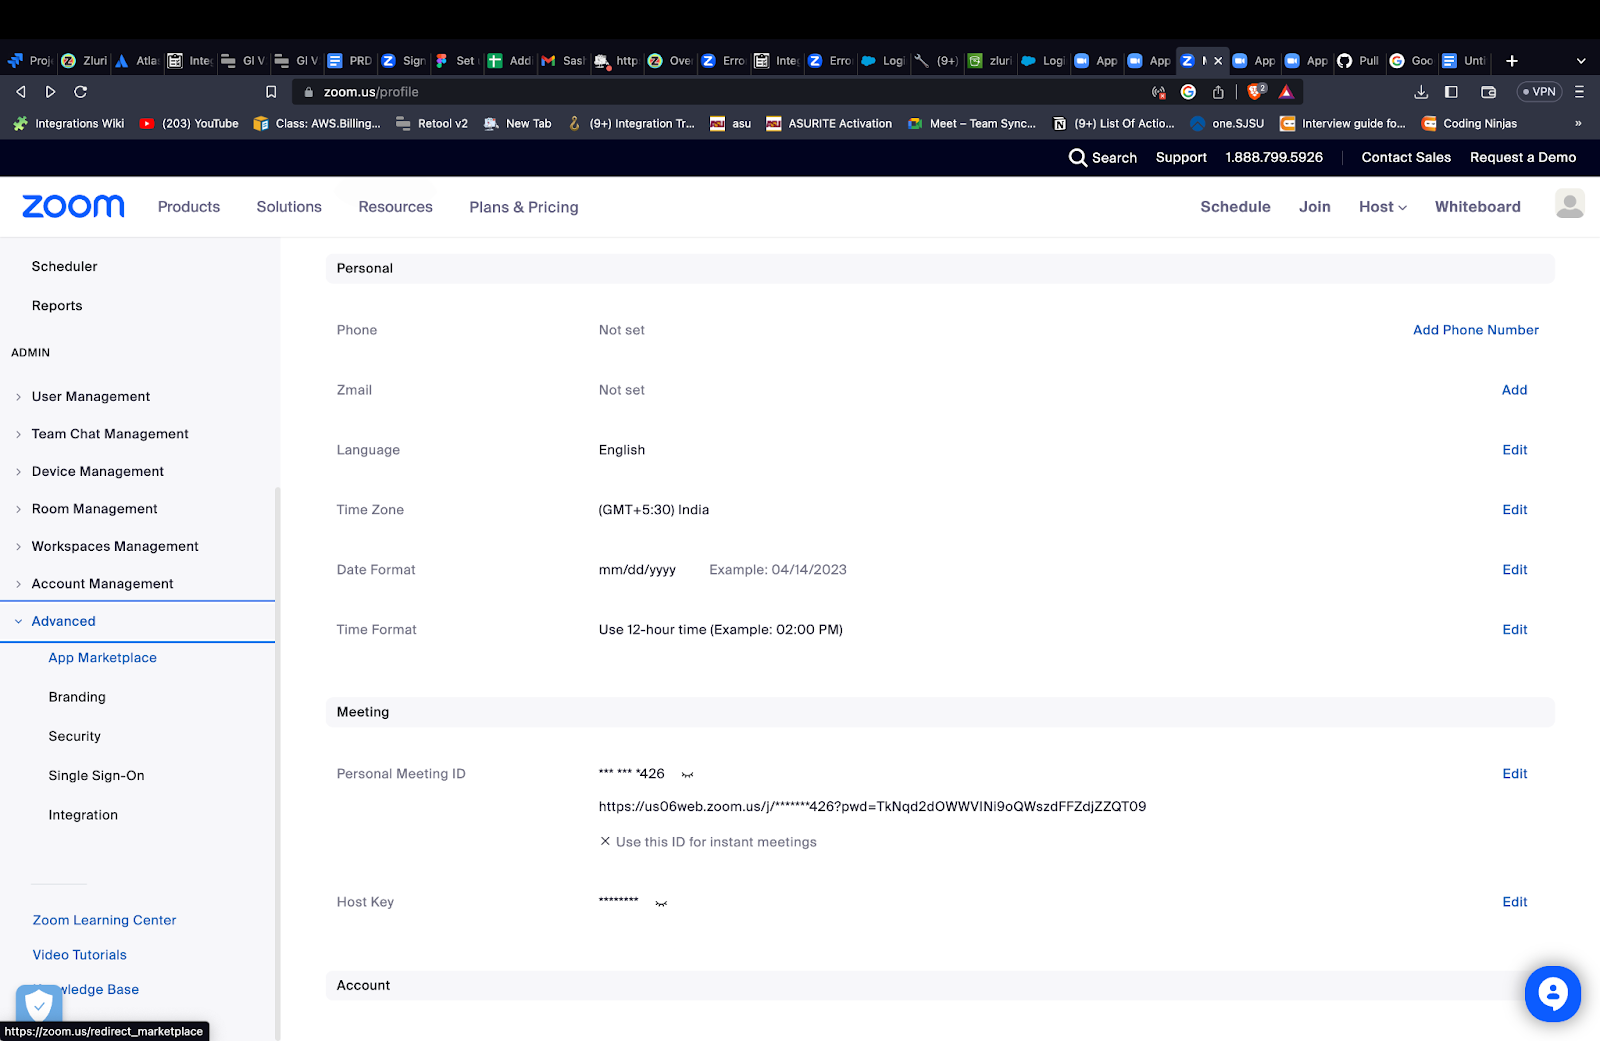Screen dimensions: 1600x1041
Task: Click Add for Zmail
Action: click(1514, 390)
